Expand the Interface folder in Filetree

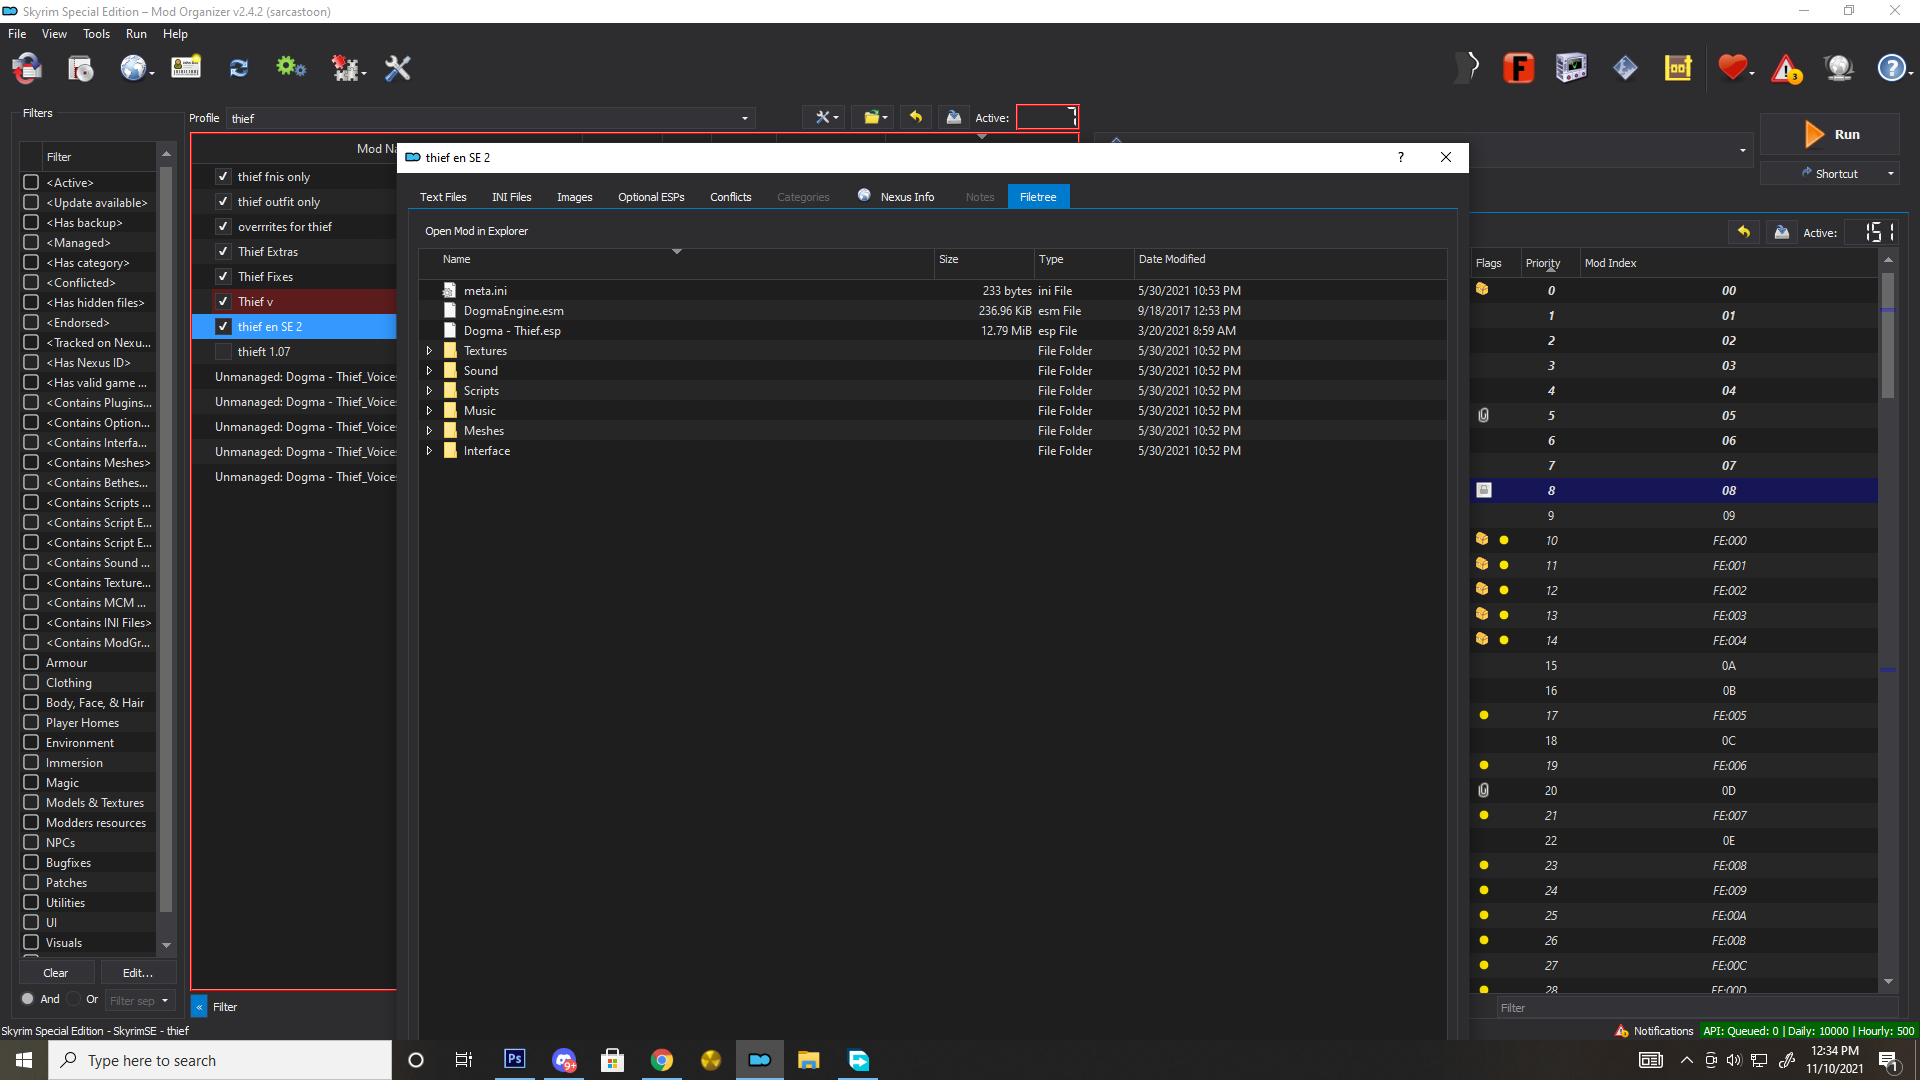point(429,451)
